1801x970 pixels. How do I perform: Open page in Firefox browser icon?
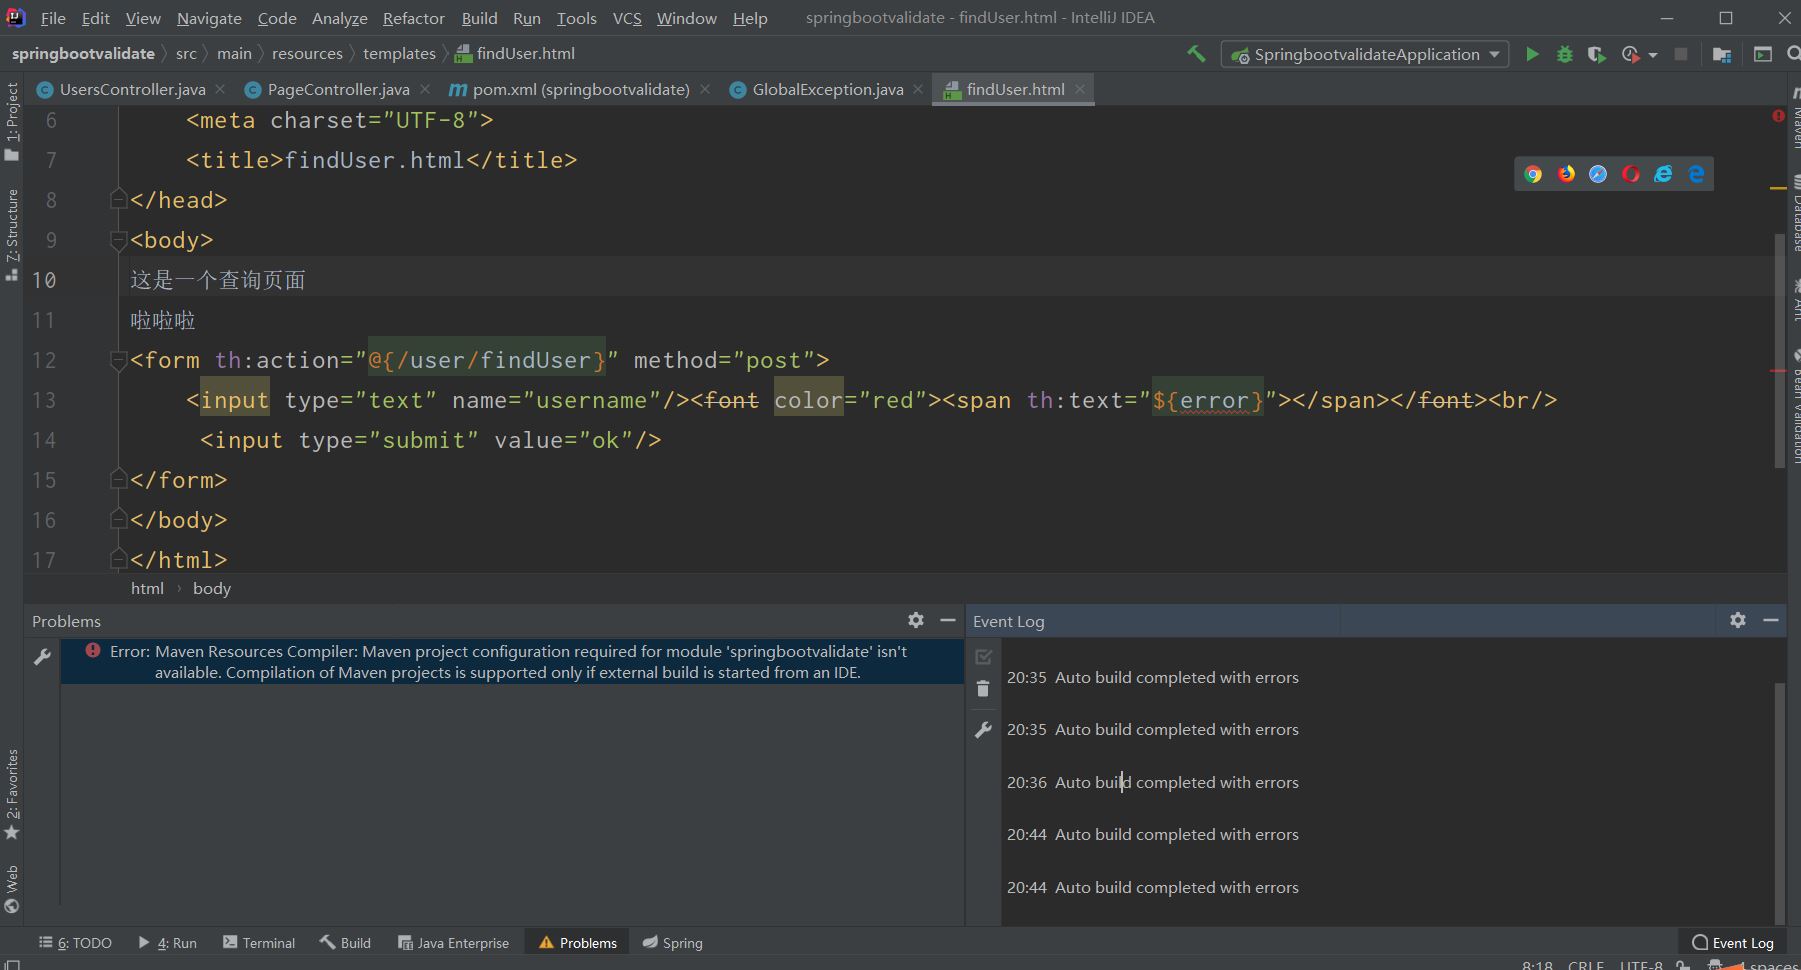1566,174
